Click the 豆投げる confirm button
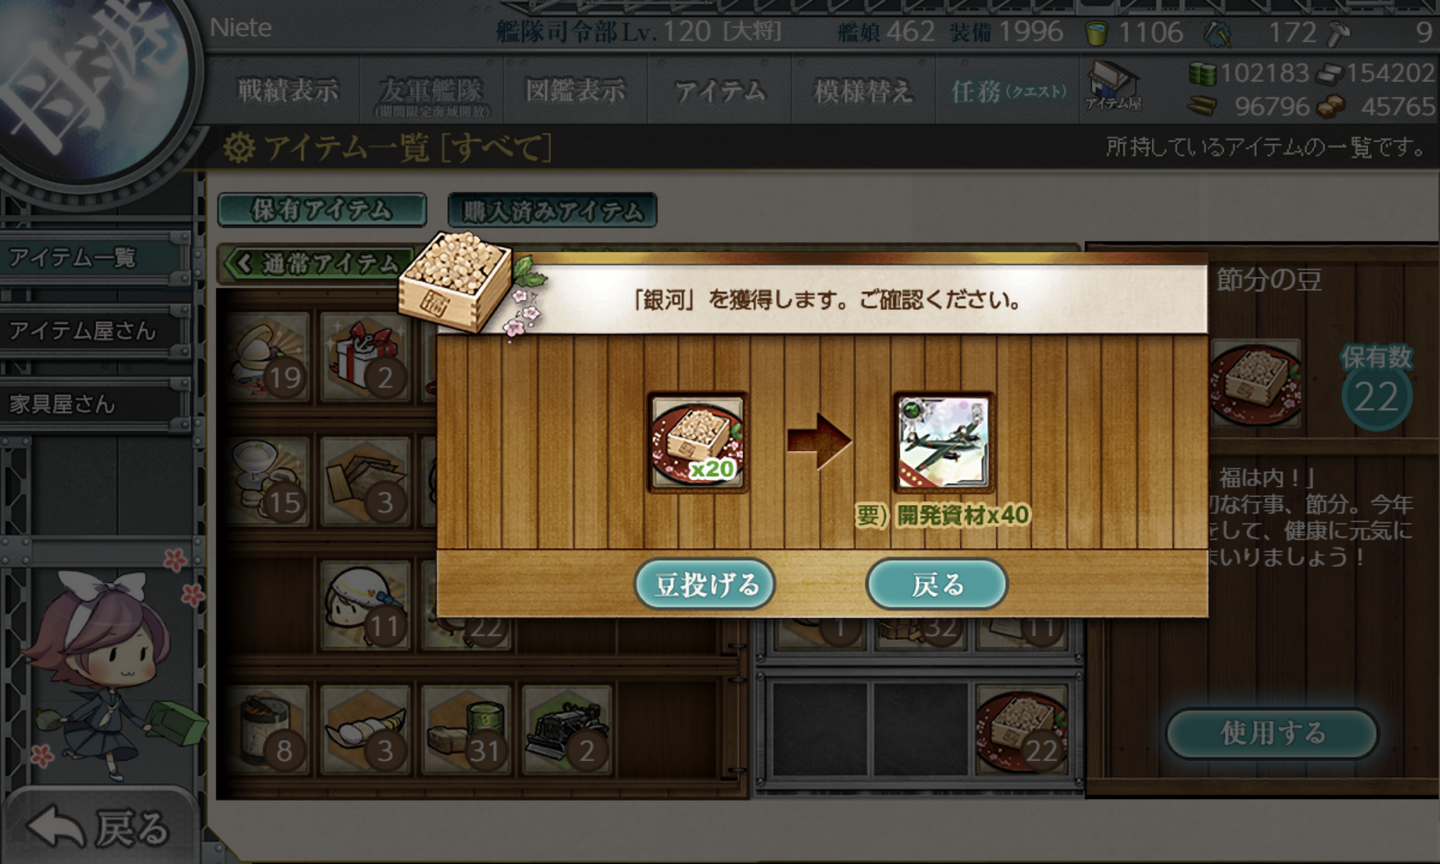1440x864 pixels. (706, 584)
